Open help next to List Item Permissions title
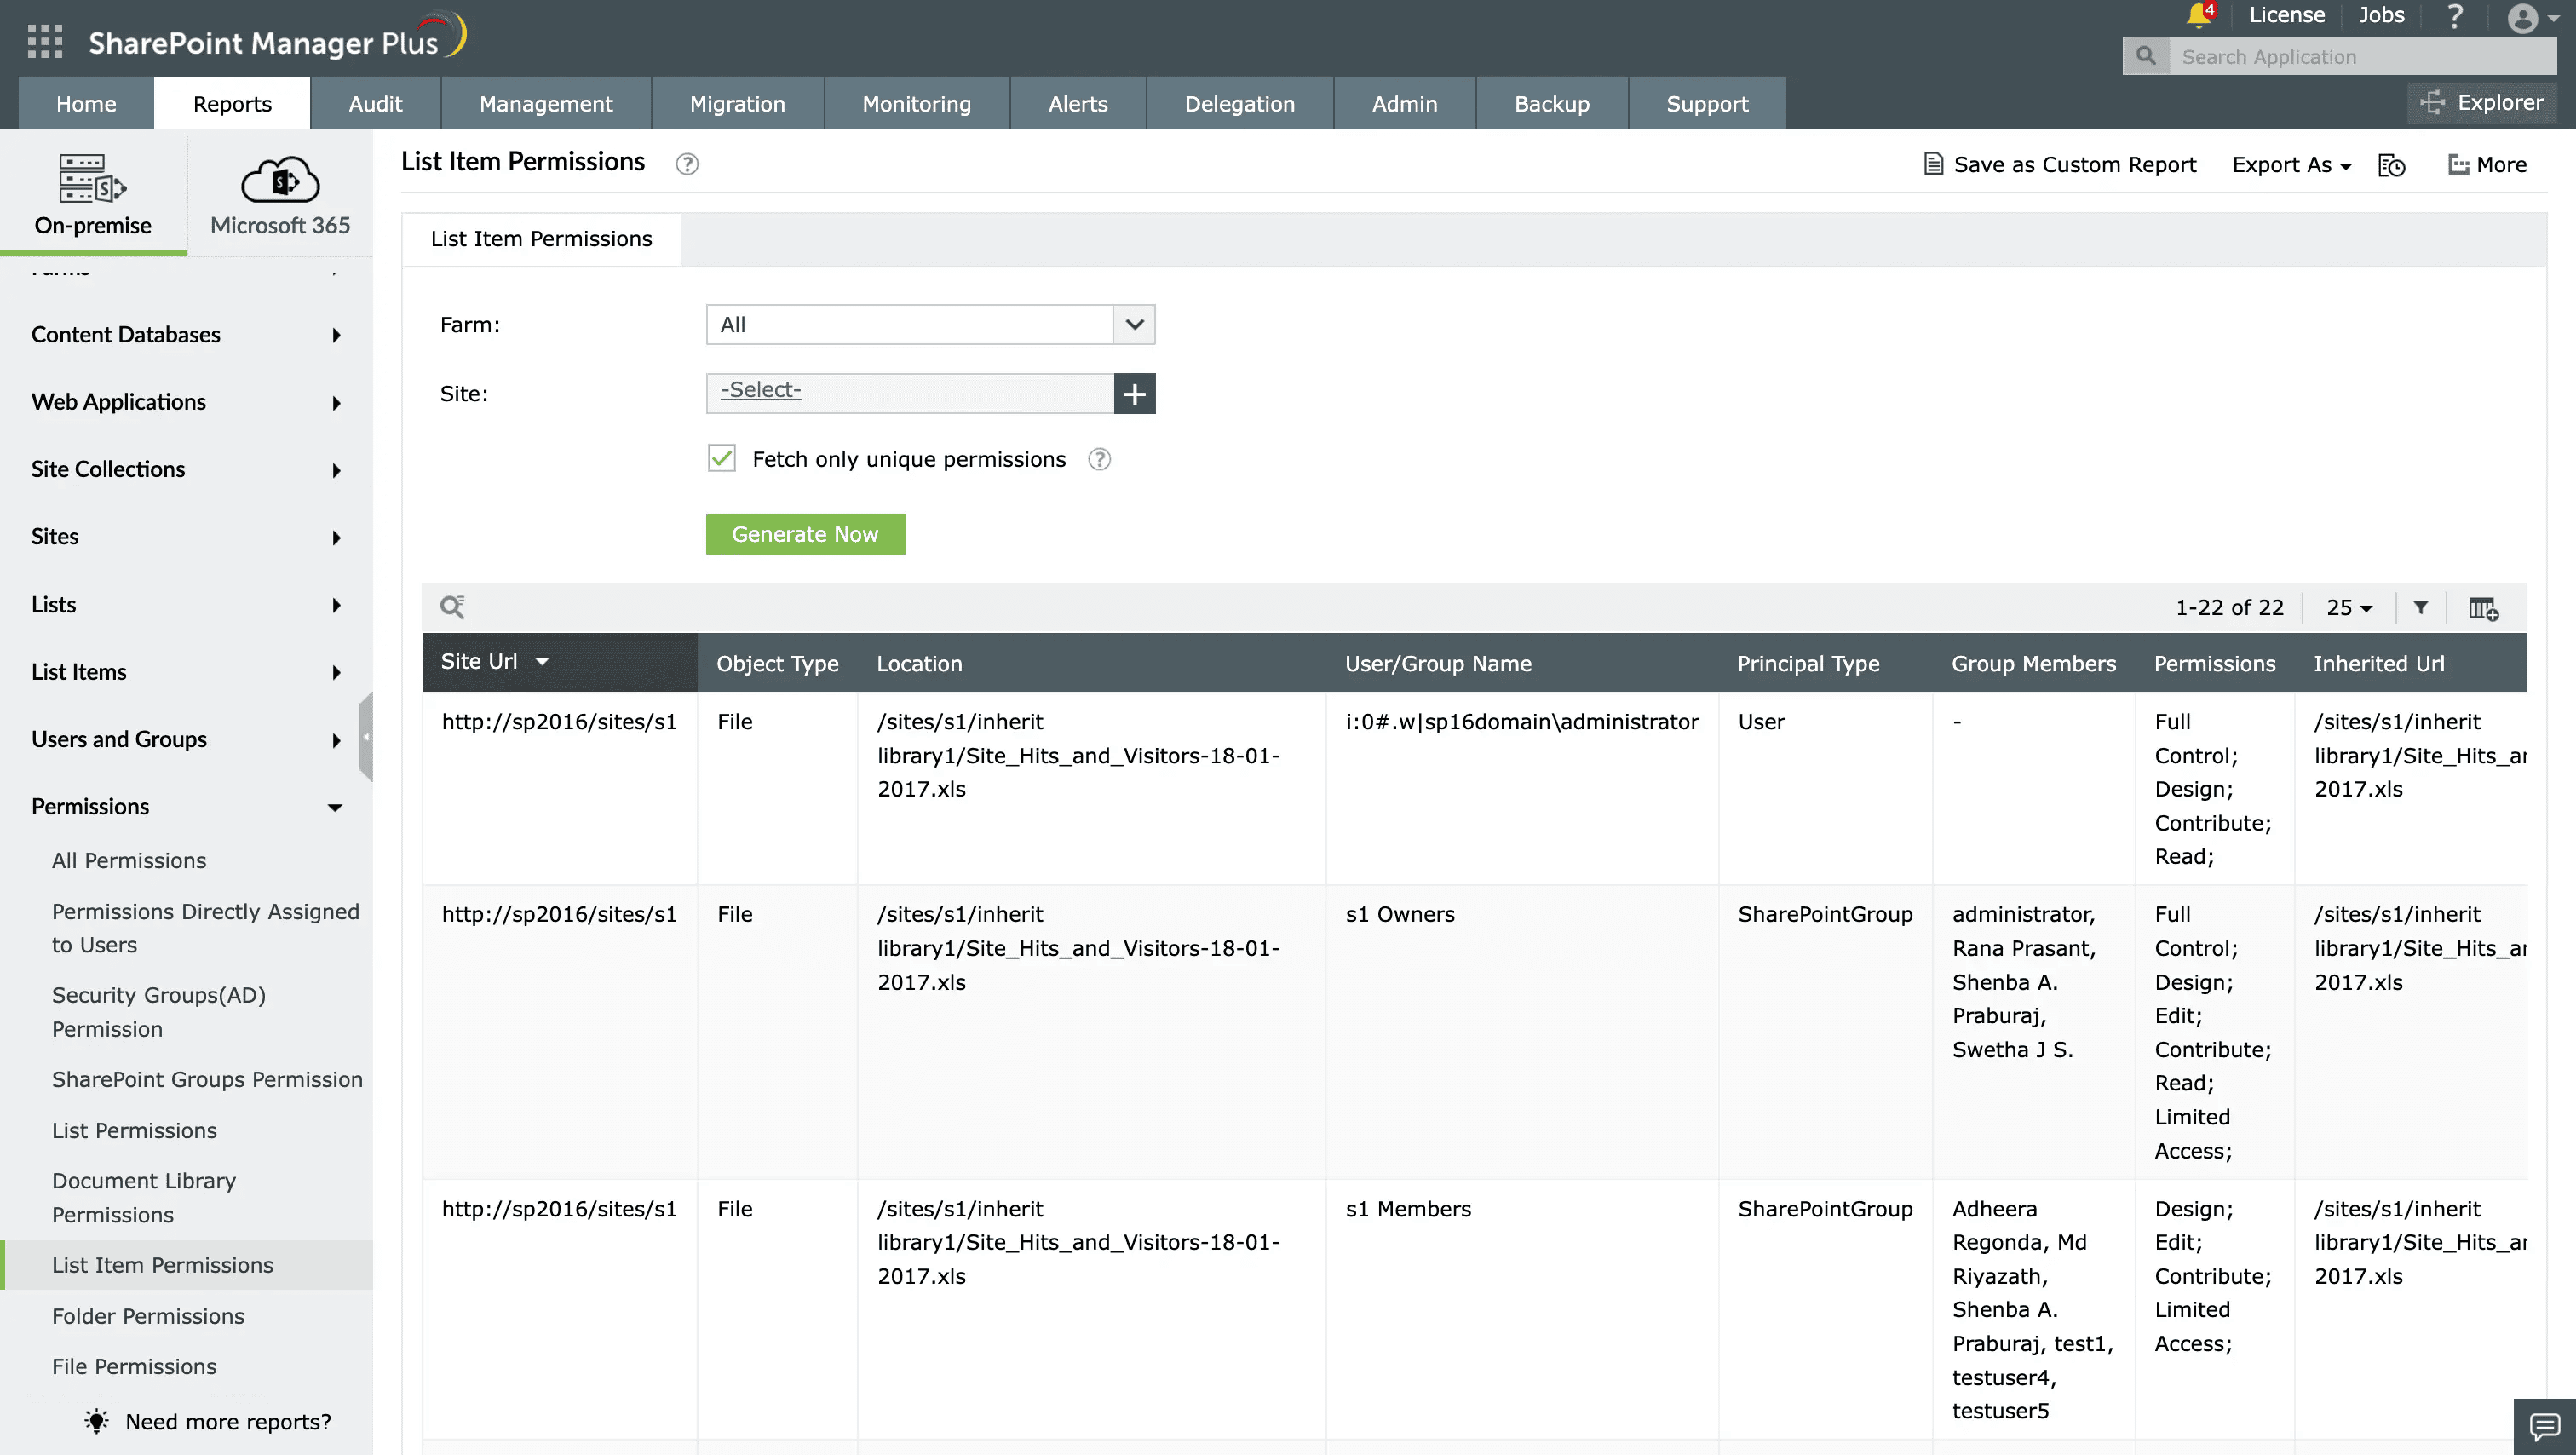The height and width of the screenshot is (1455, 2576). point(687,164)
